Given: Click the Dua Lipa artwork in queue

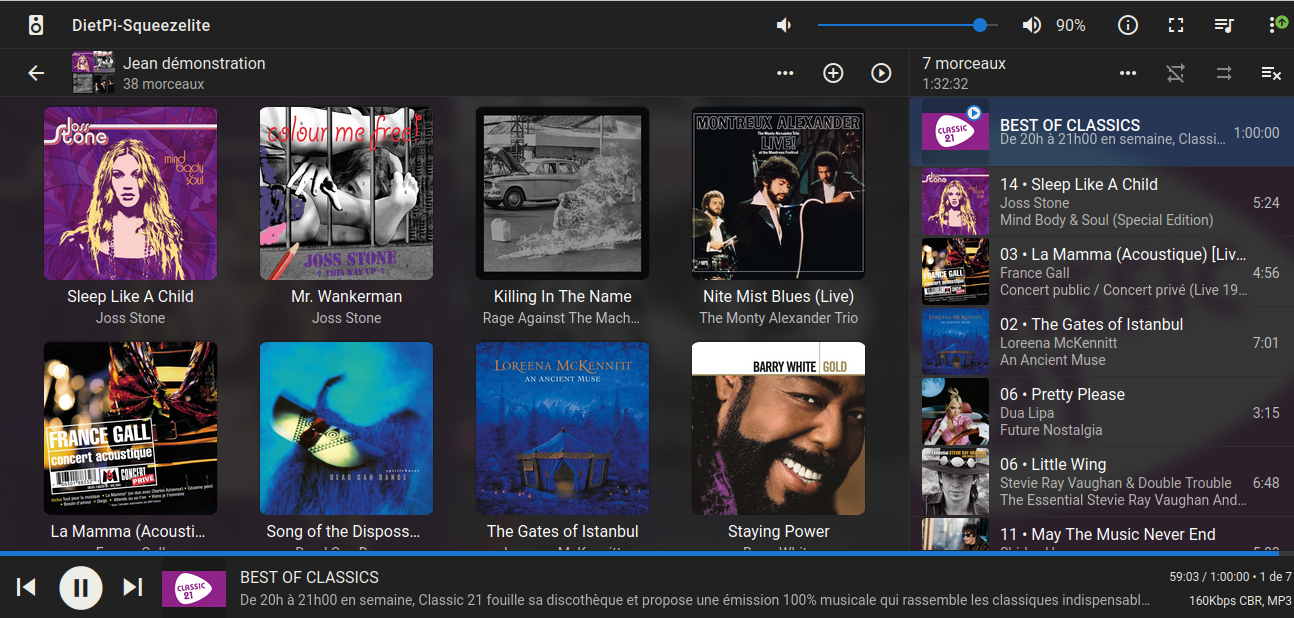Looking at the screenshot, I should coord(955,412).
